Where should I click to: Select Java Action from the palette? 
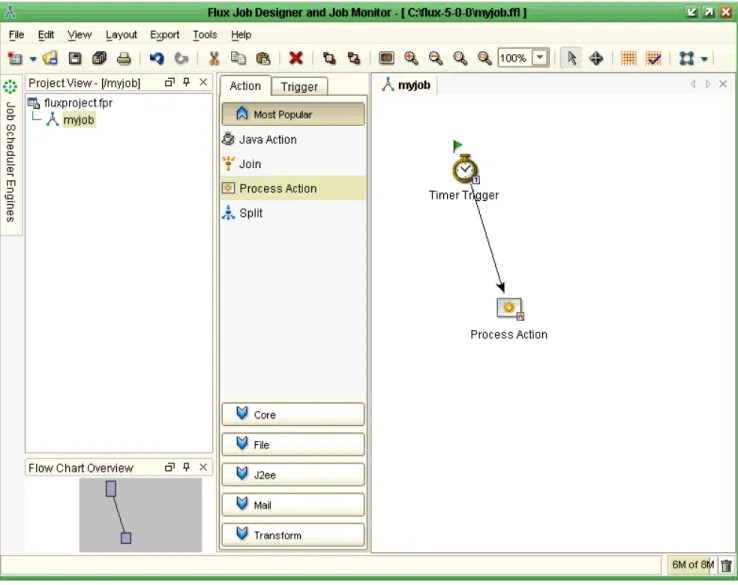coord(293,139)
